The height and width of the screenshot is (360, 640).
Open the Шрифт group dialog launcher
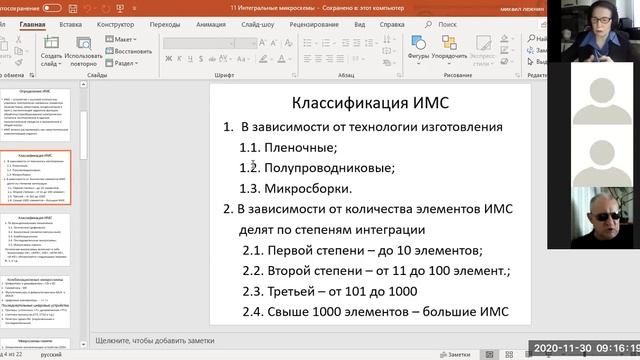coord(294,75)
